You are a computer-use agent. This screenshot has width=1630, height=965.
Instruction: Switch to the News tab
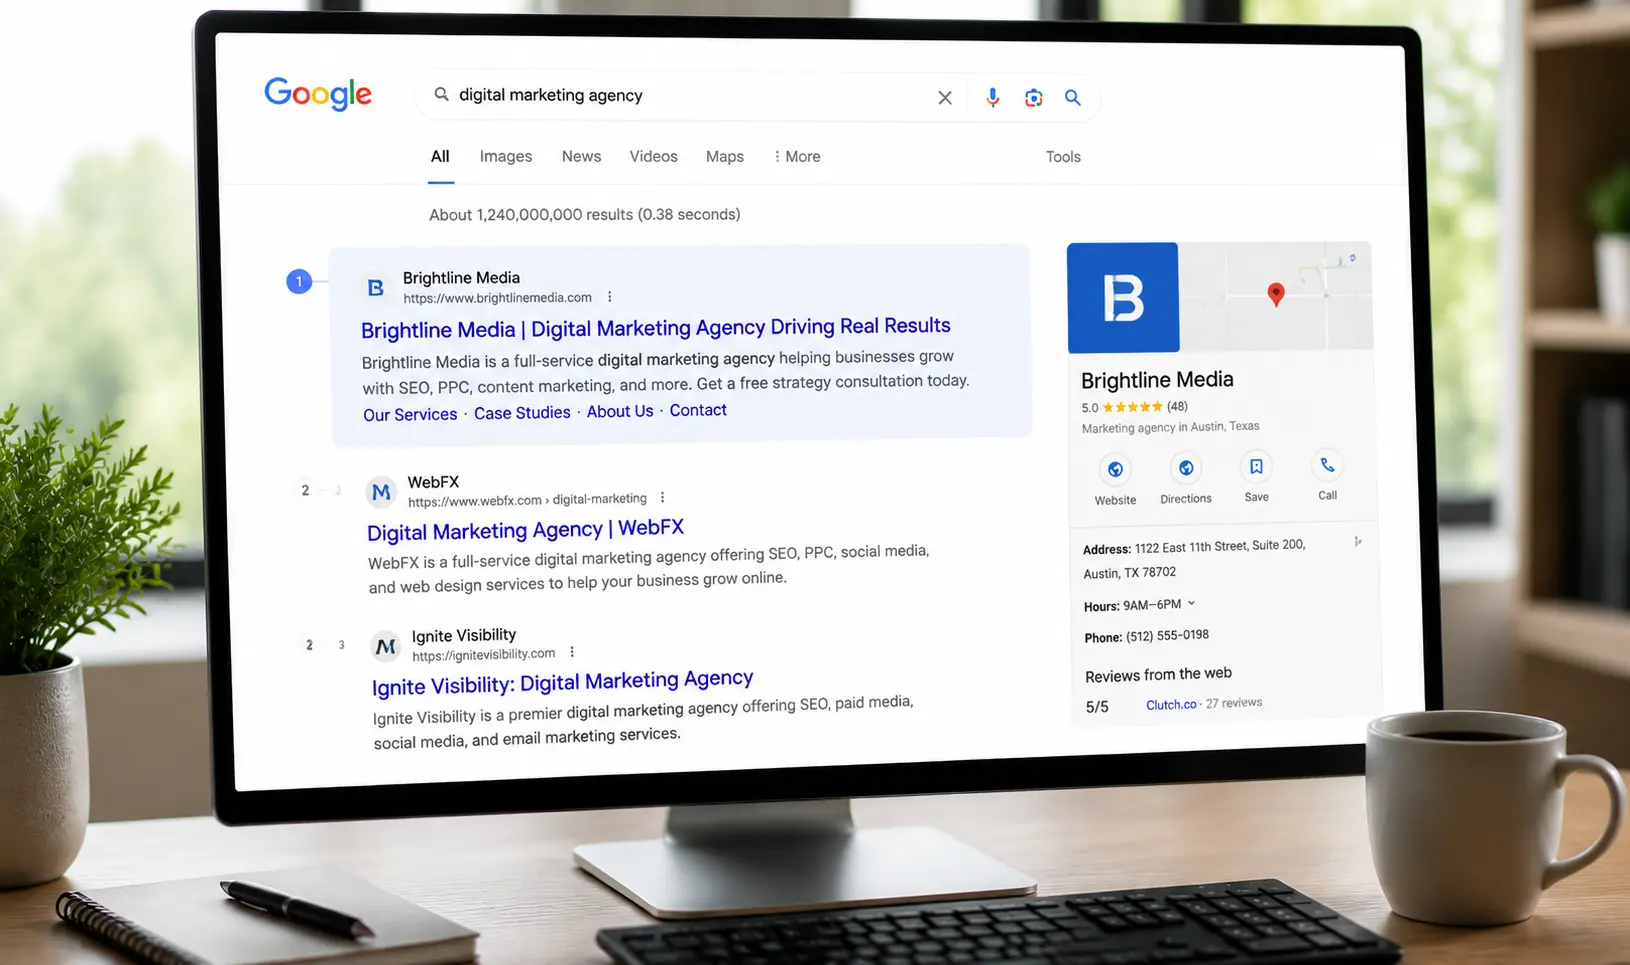[581, 156]
